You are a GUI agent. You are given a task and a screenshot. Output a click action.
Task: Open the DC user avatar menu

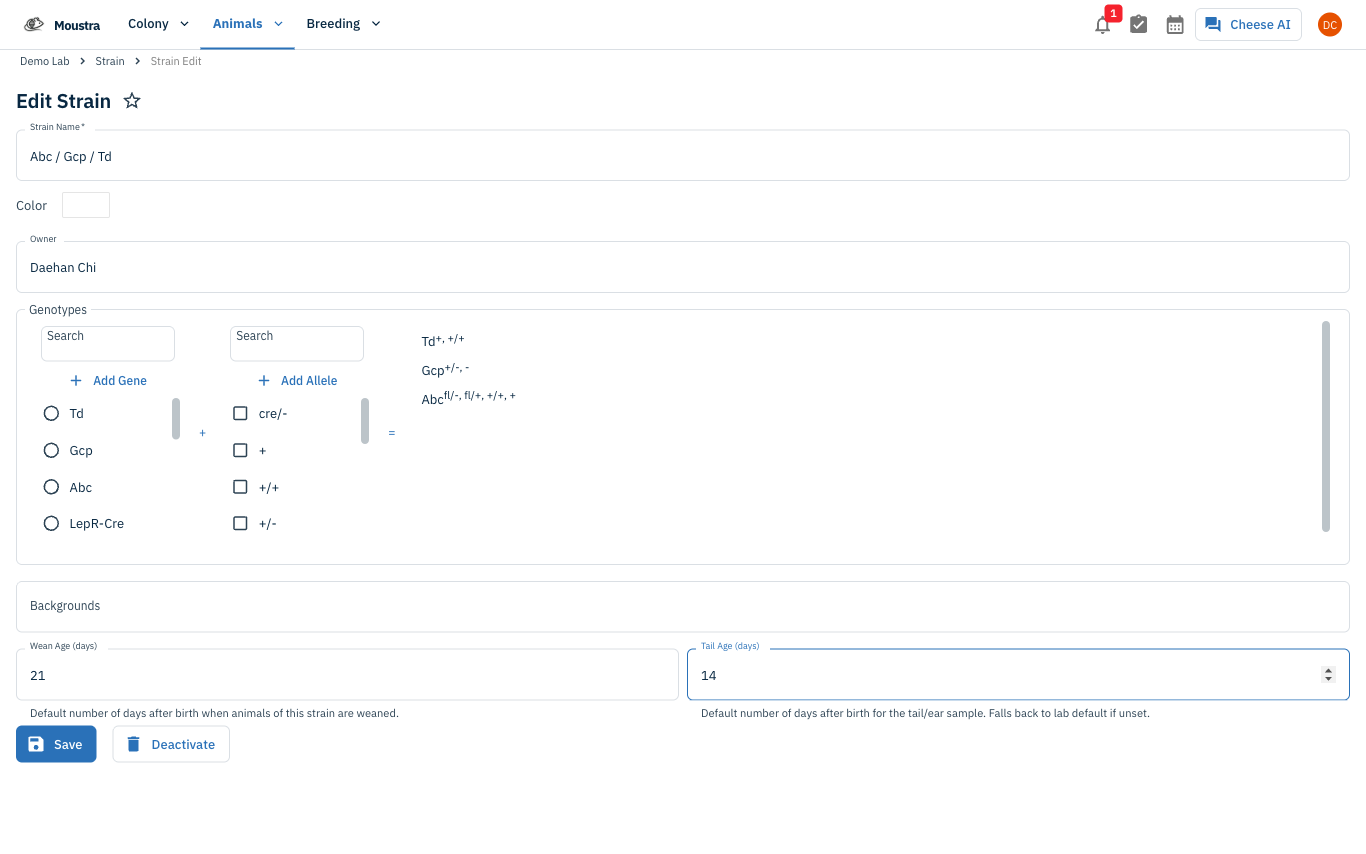[x=1330, y=25]
